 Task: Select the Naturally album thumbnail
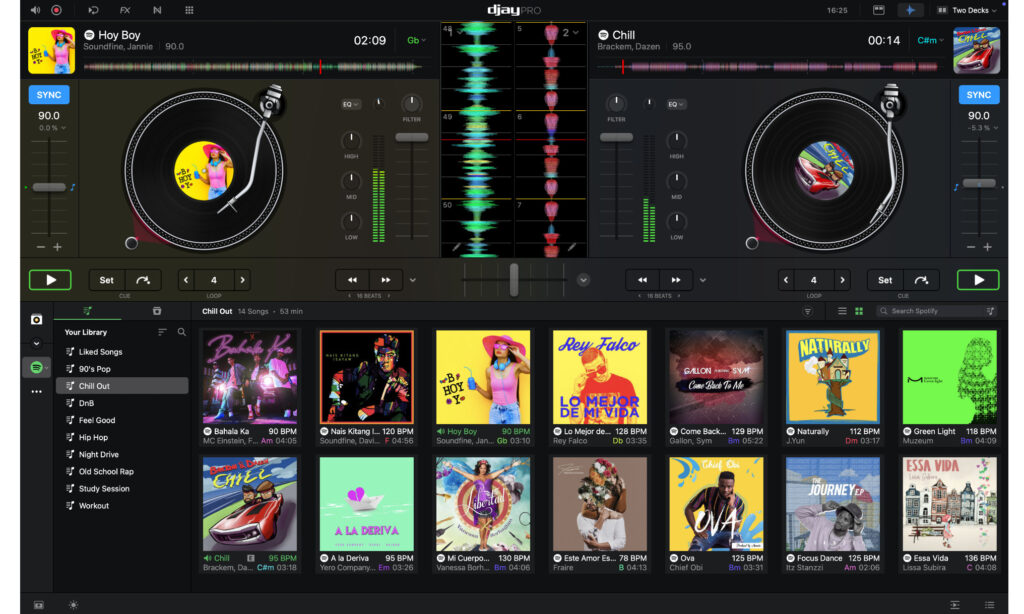[x=833, y=377]
